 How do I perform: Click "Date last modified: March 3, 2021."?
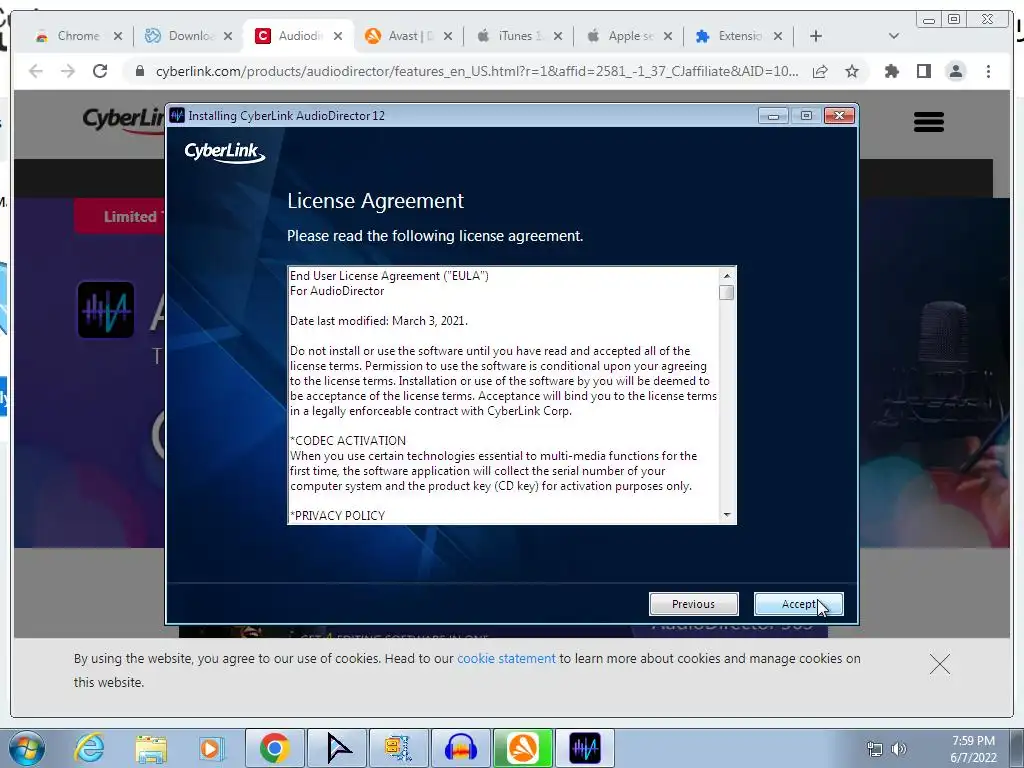pos(379,321)
